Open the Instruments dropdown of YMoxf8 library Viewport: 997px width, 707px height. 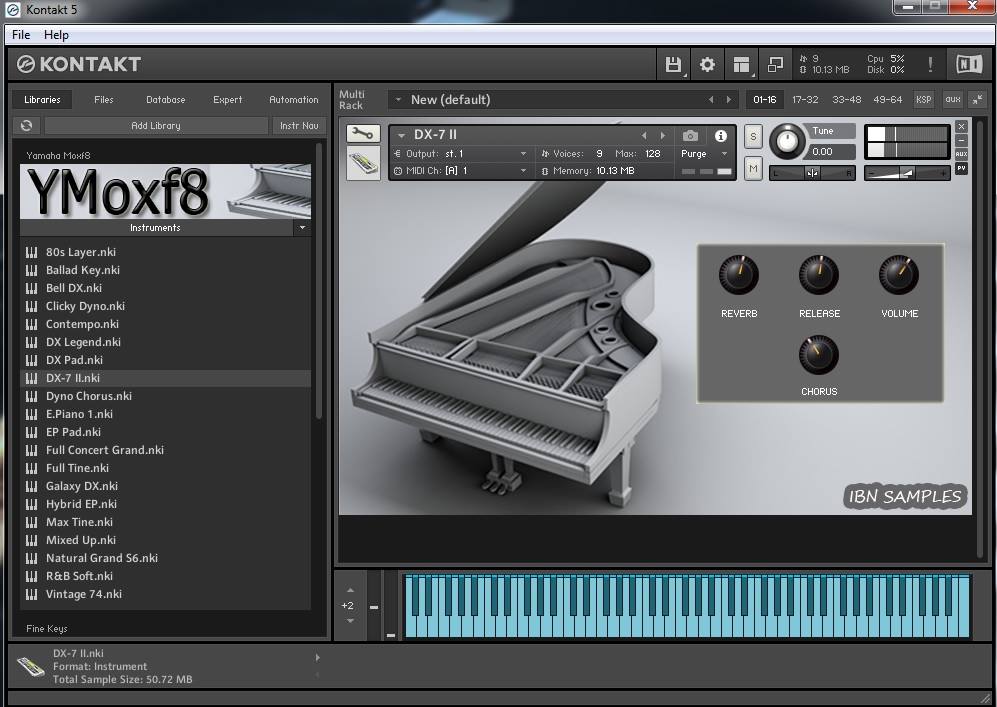[303, 228]
